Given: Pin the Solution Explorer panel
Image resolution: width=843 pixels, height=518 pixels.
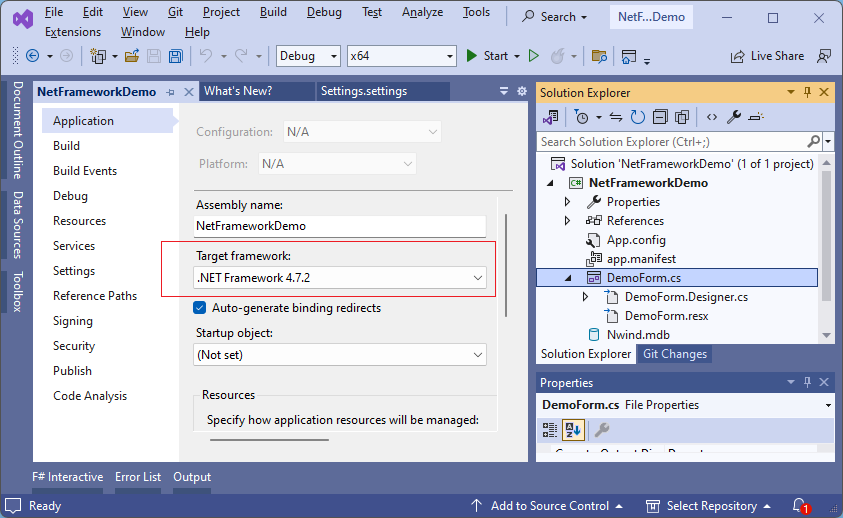Looking at the screenshot, I should click(x=807, y=93).
